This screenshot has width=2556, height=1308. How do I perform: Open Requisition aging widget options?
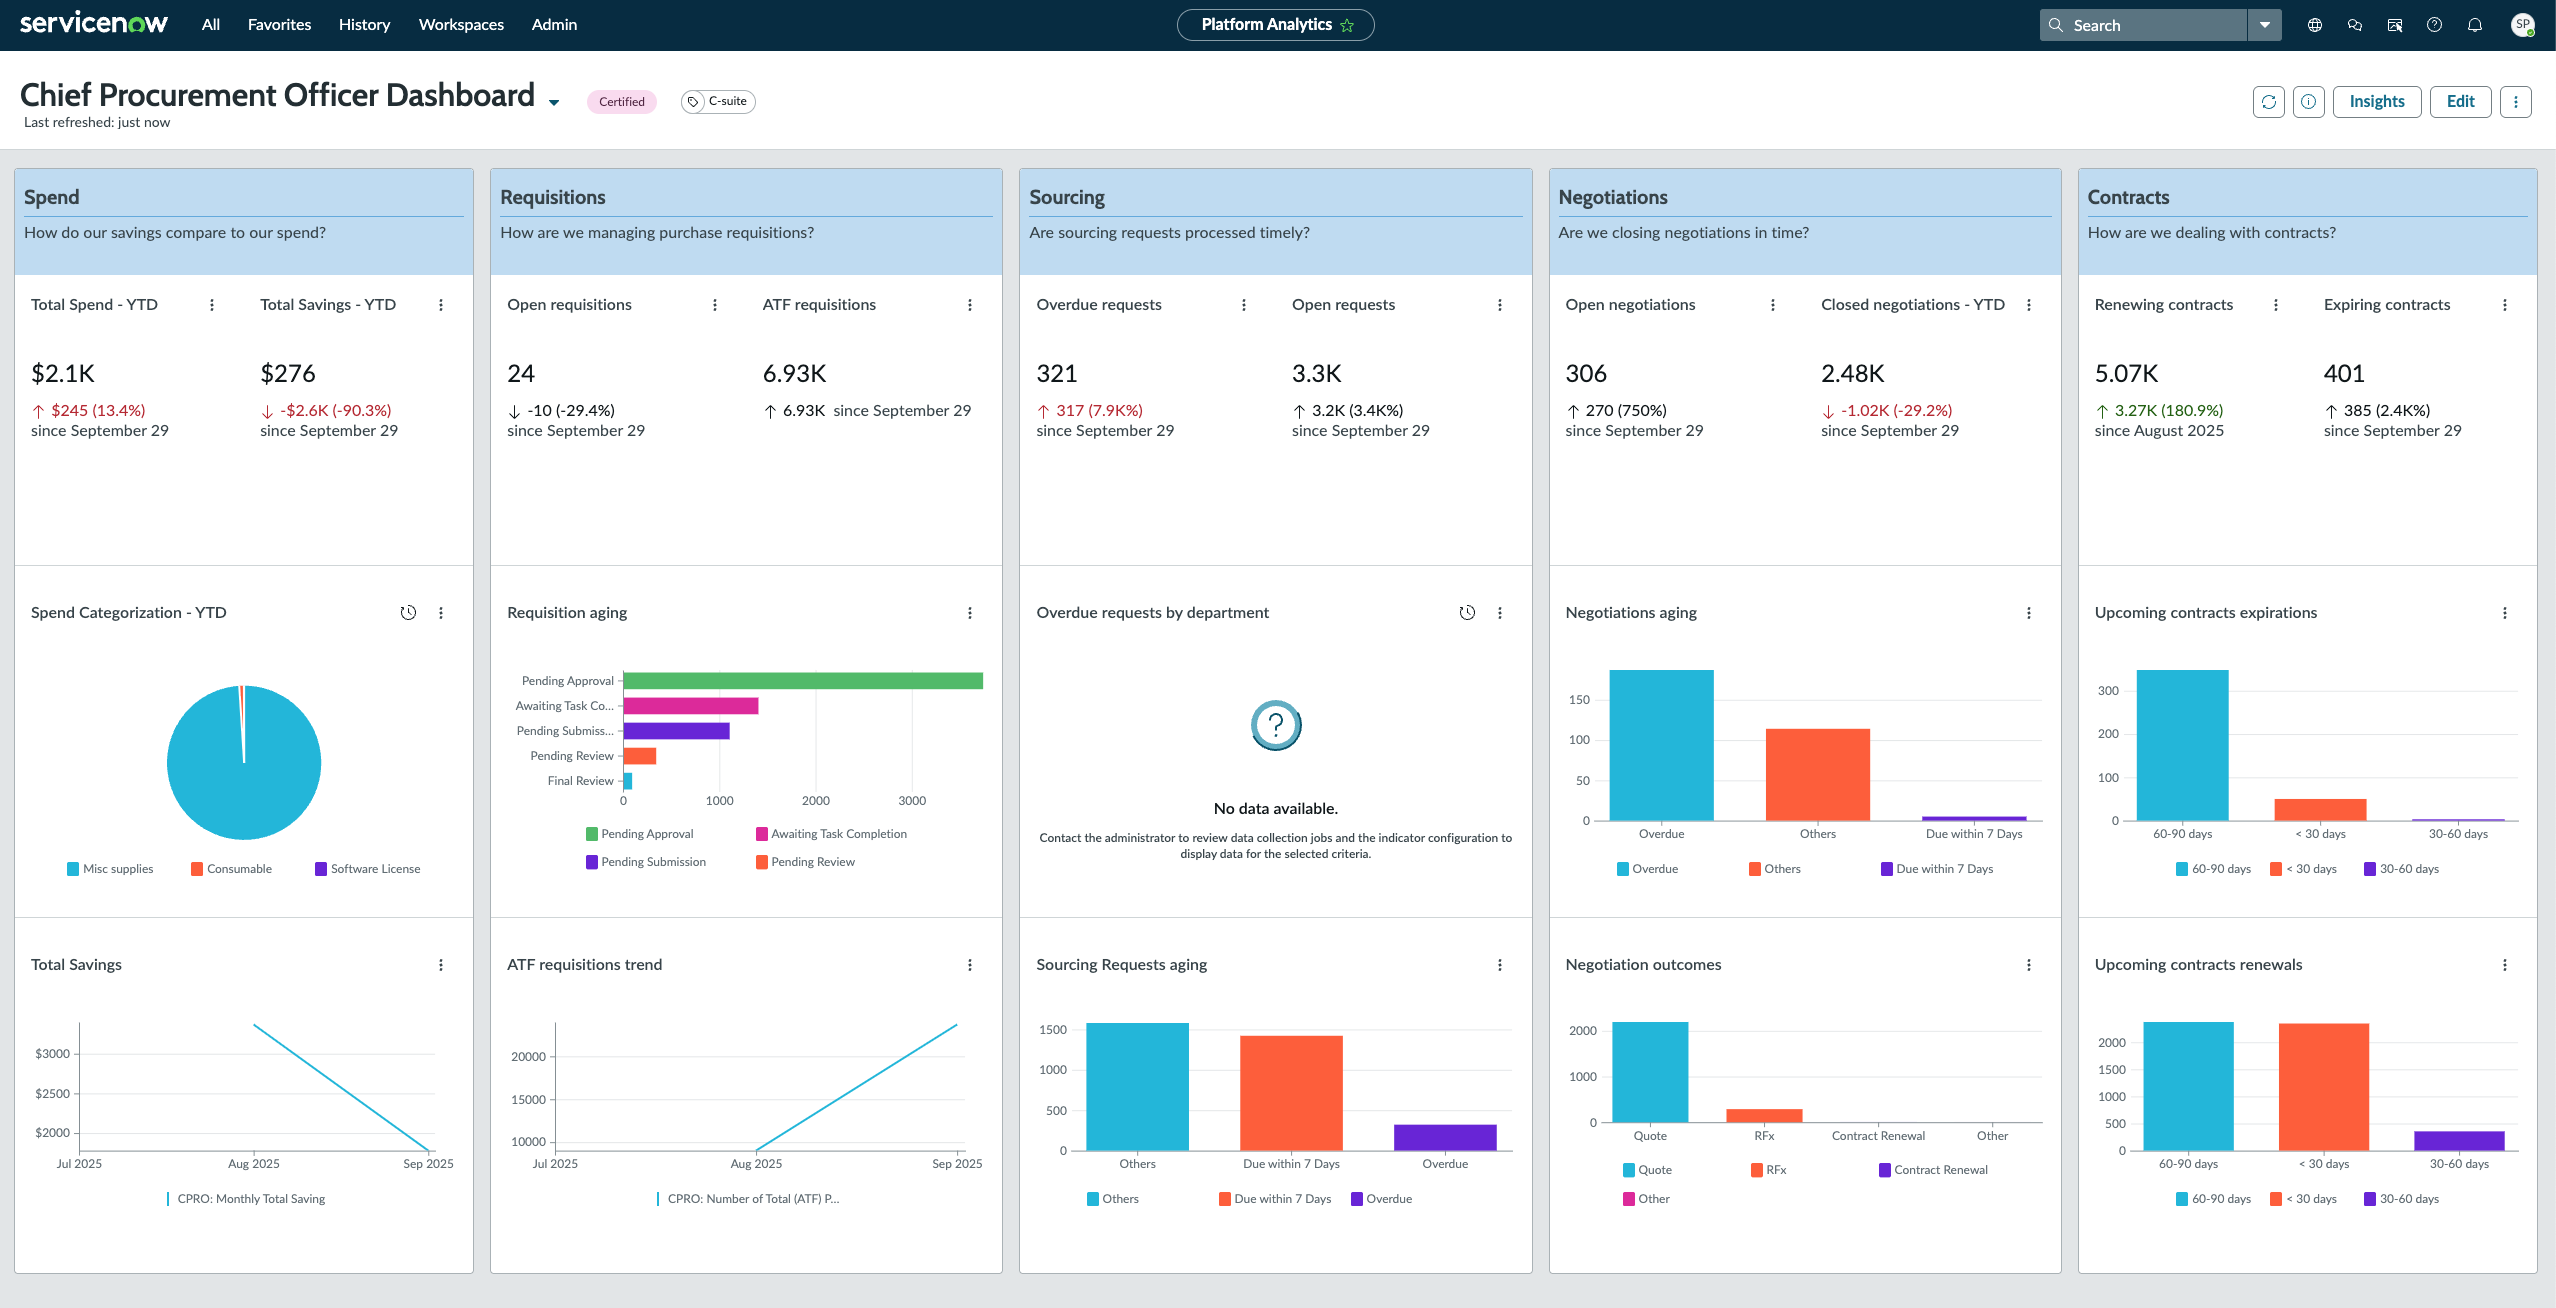(x=970, y=613)
